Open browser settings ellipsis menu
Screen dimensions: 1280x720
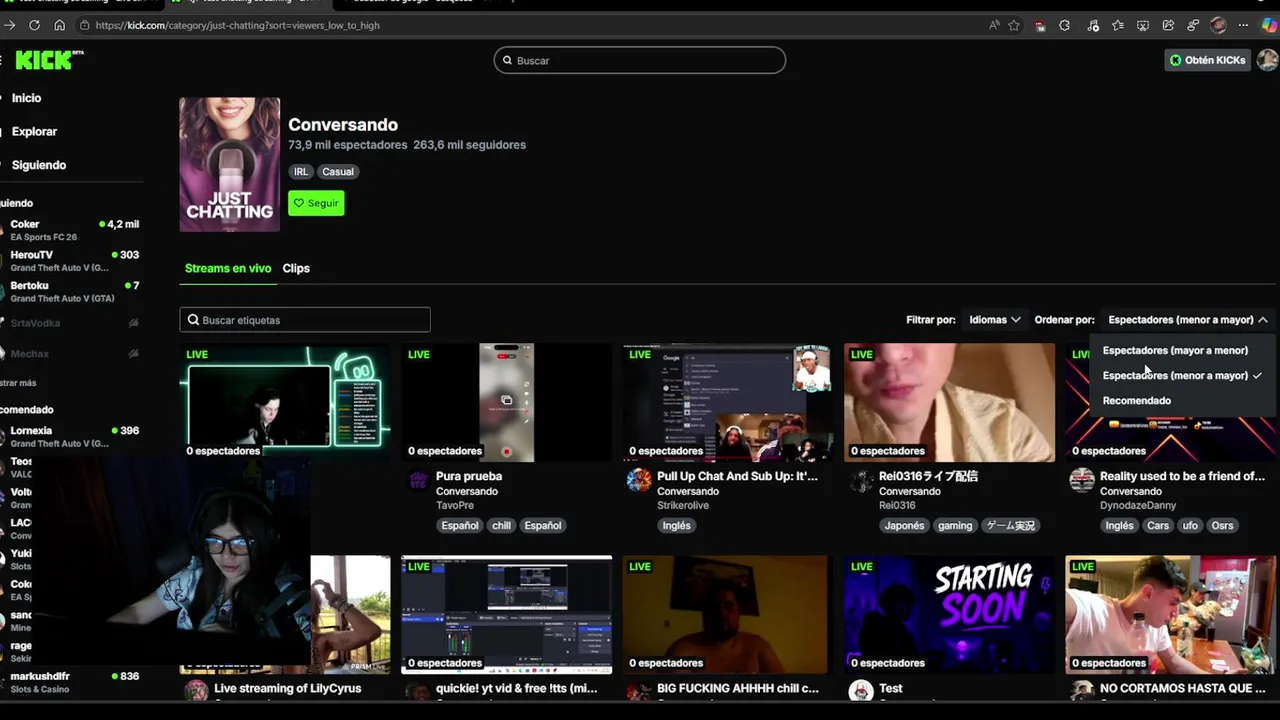click(x=1244, y=25)
